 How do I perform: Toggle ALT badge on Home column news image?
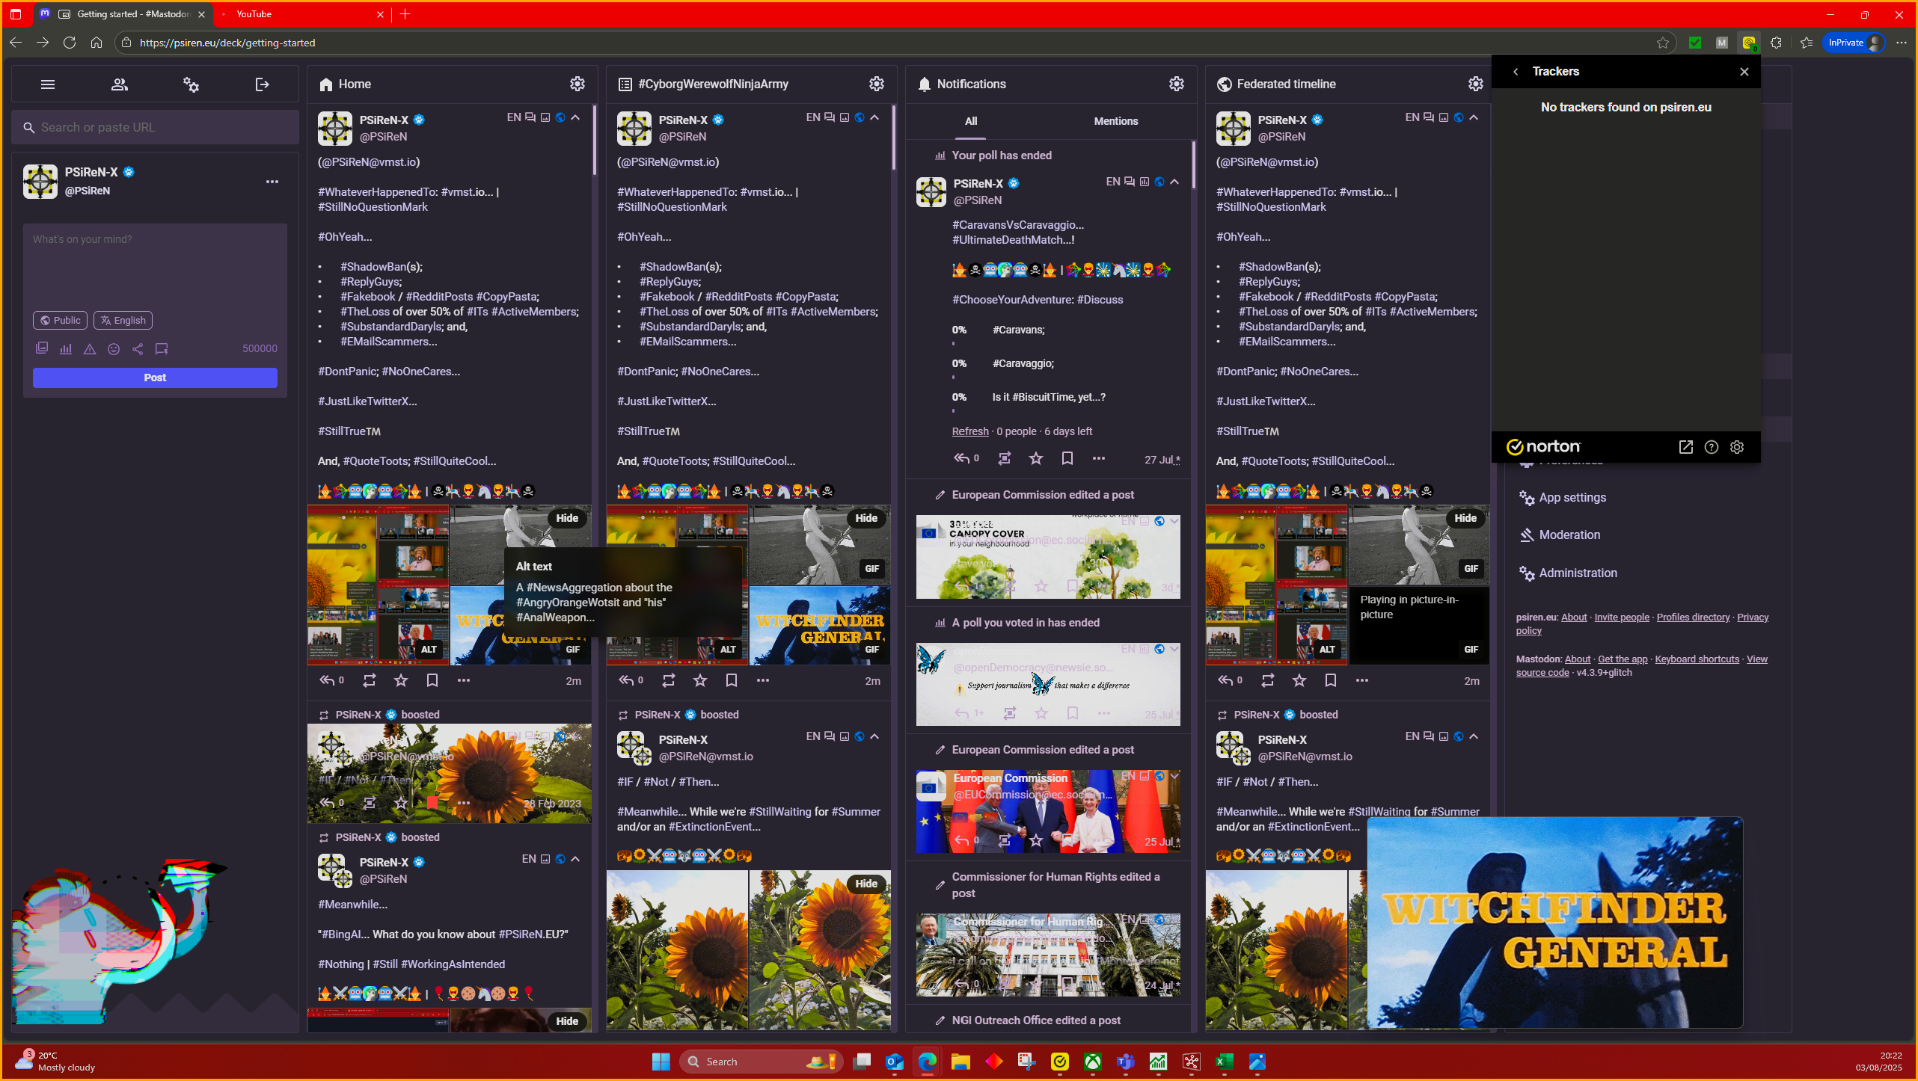[x=429, y=650]
